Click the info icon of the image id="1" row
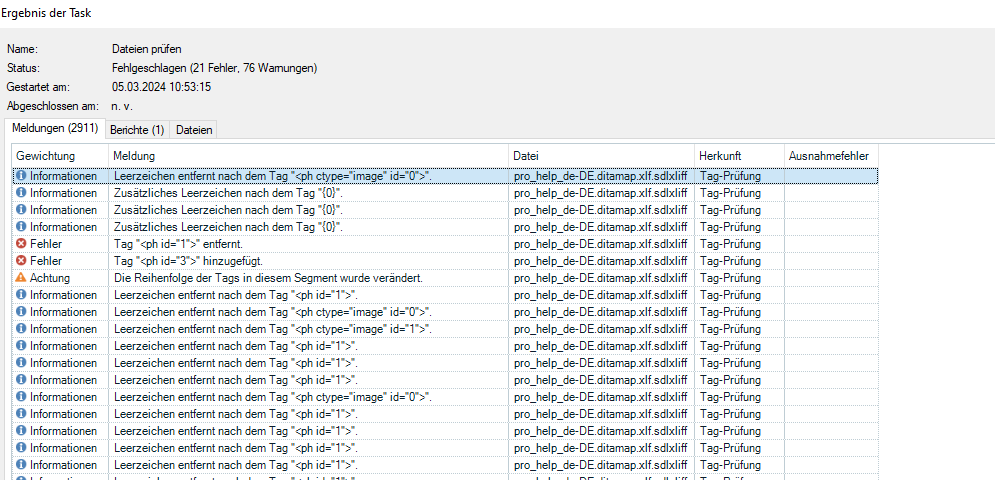 click(21, 329)
